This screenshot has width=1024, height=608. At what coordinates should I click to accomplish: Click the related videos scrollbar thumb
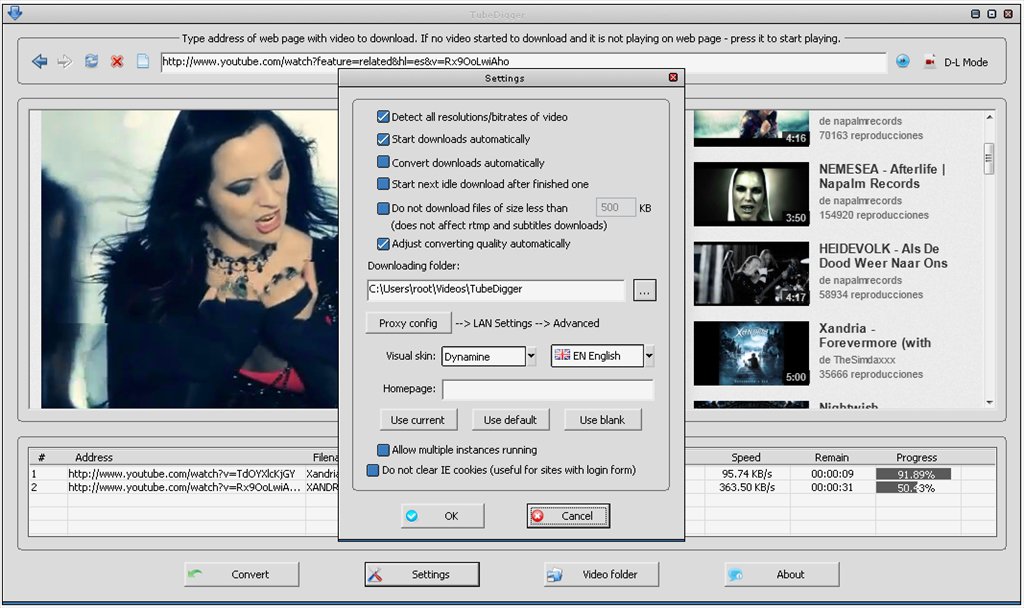pyautogui.click(x=989, y=158)
